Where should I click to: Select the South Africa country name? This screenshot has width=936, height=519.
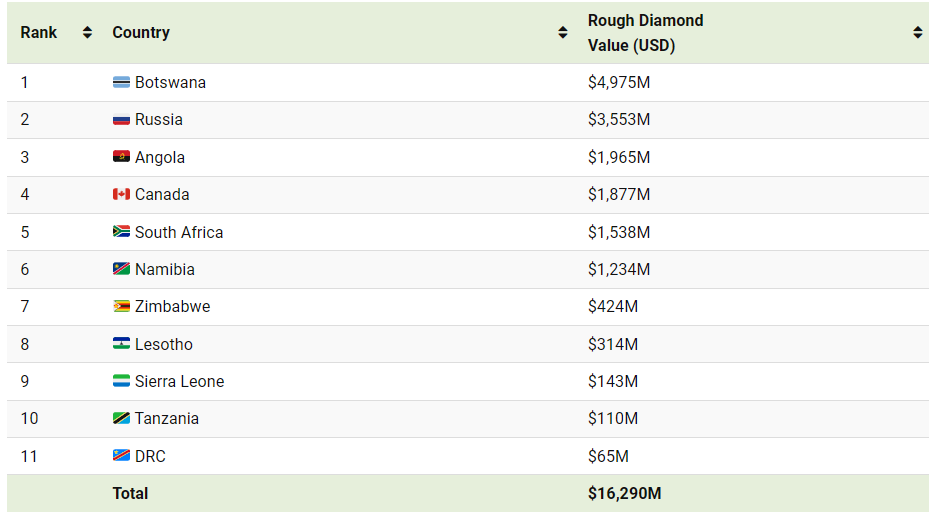(179, 232)
